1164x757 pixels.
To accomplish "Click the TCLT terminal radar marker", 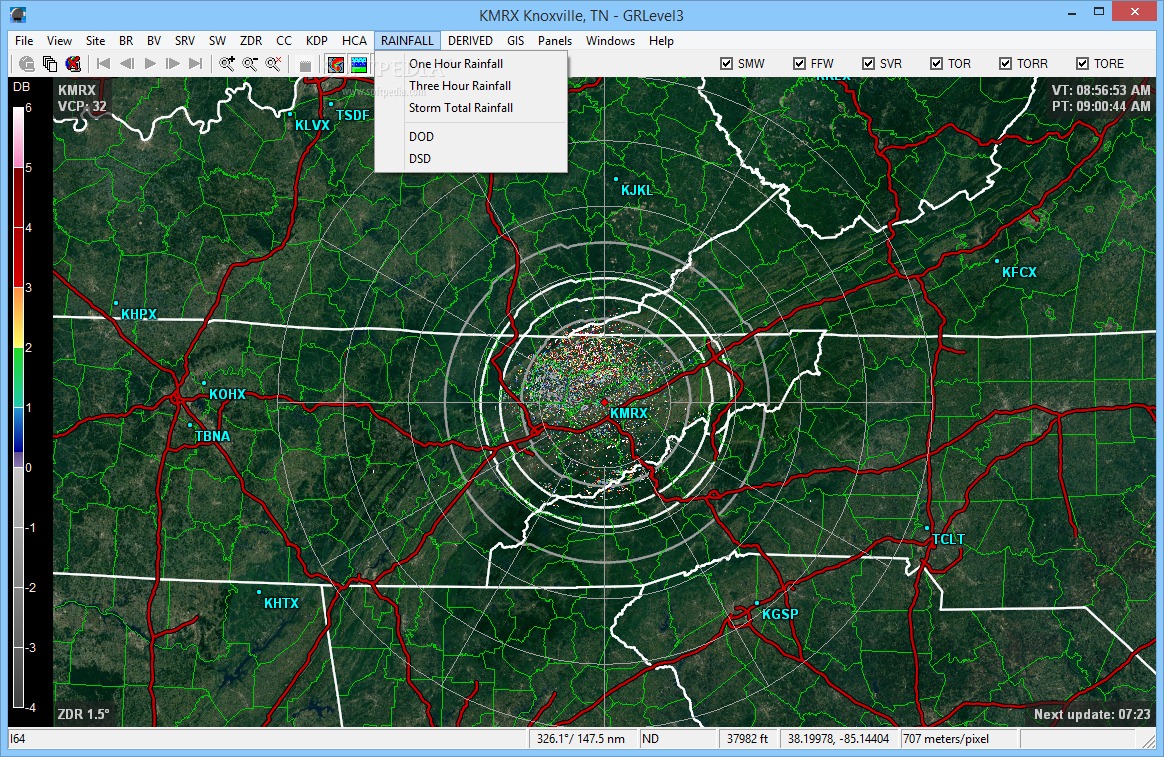I will click(x=926, y=528).
